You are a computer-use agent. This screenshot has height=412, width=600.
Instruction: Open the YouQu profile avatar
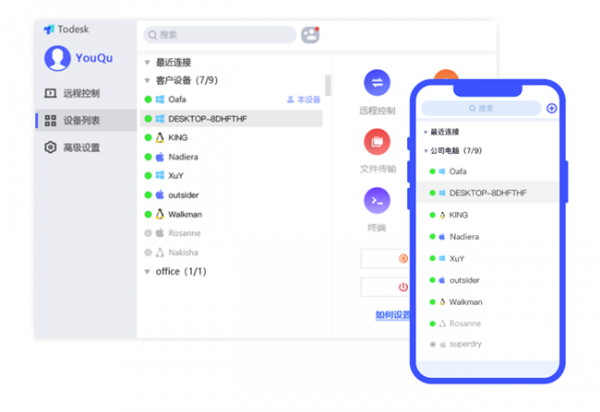57,58
